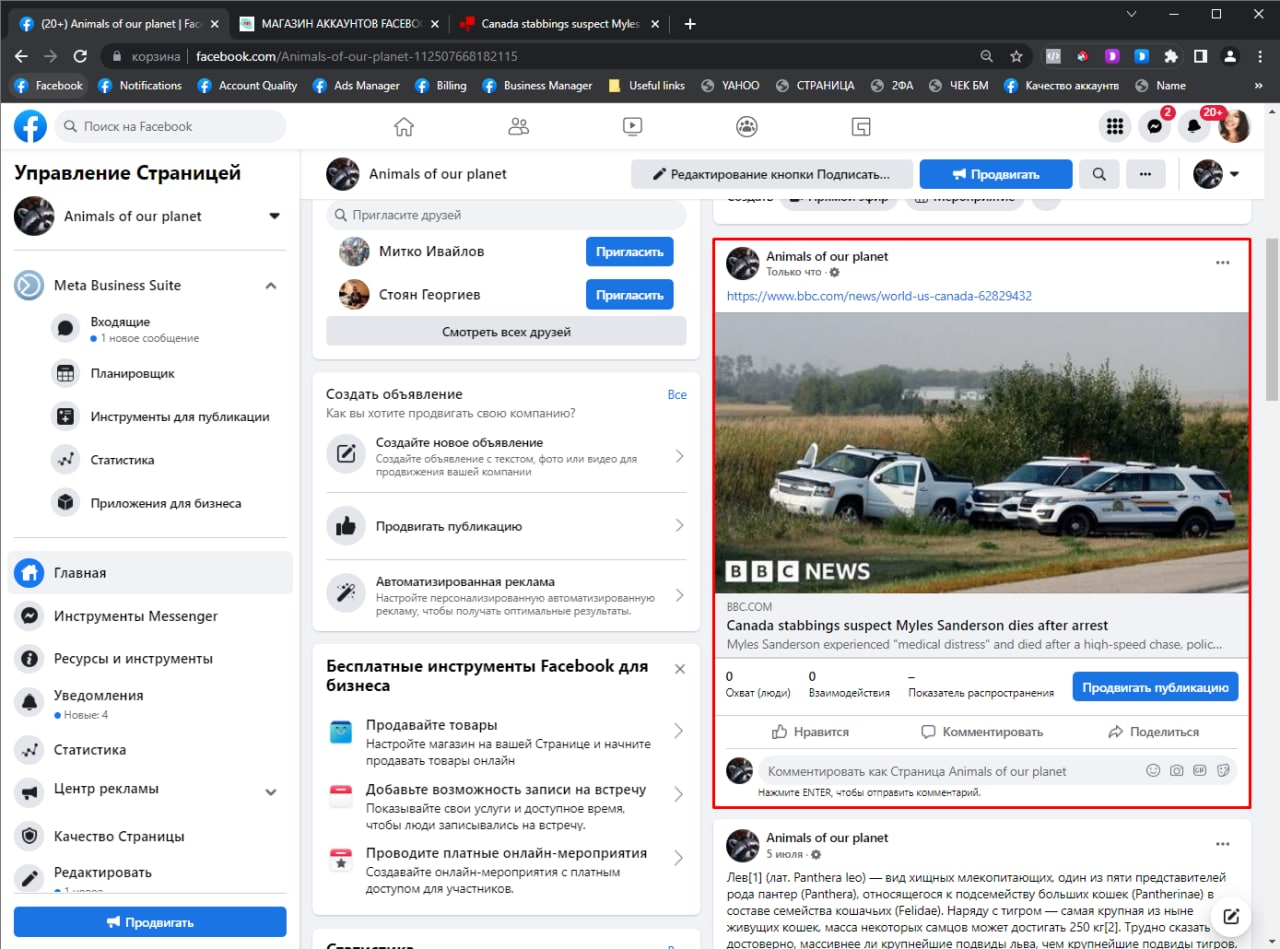Screen dimensions: 1280x949
Task: Share the post with Поделиться
Action: pos(1153,732)
